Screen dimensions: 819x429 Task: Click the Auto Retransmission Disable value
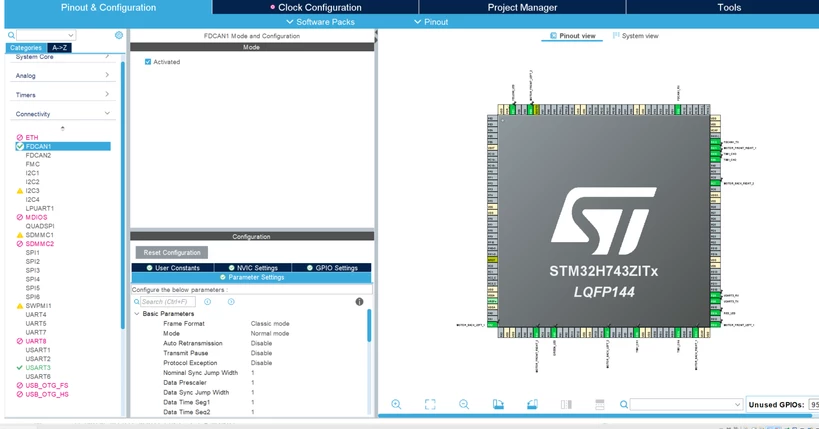(261, 343)
